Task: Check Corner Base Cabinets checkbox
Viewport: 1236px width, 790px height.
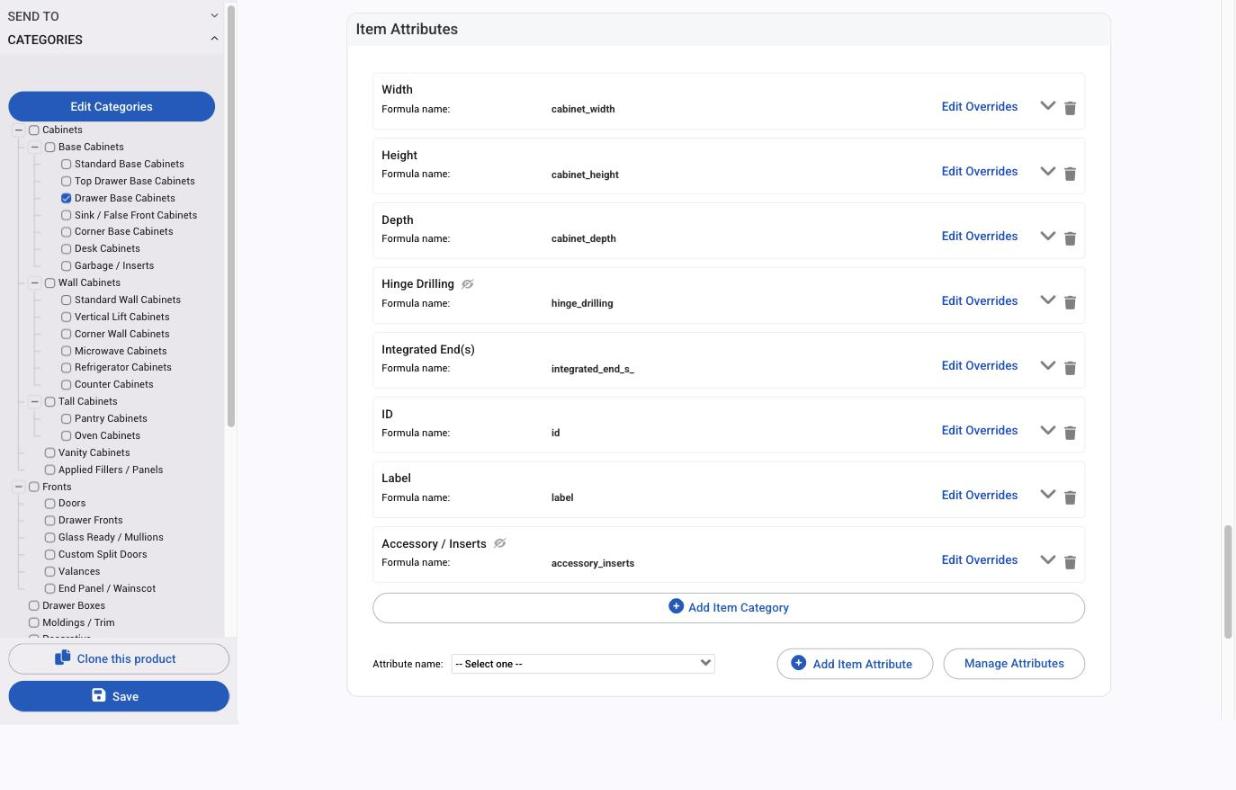Action: 66,232
